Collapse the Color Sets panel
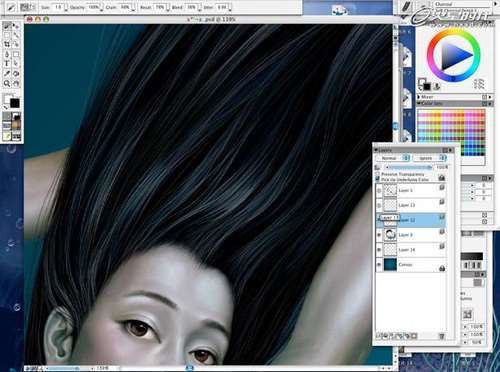Viewport: 500px width, 372px height. (419, 104)
